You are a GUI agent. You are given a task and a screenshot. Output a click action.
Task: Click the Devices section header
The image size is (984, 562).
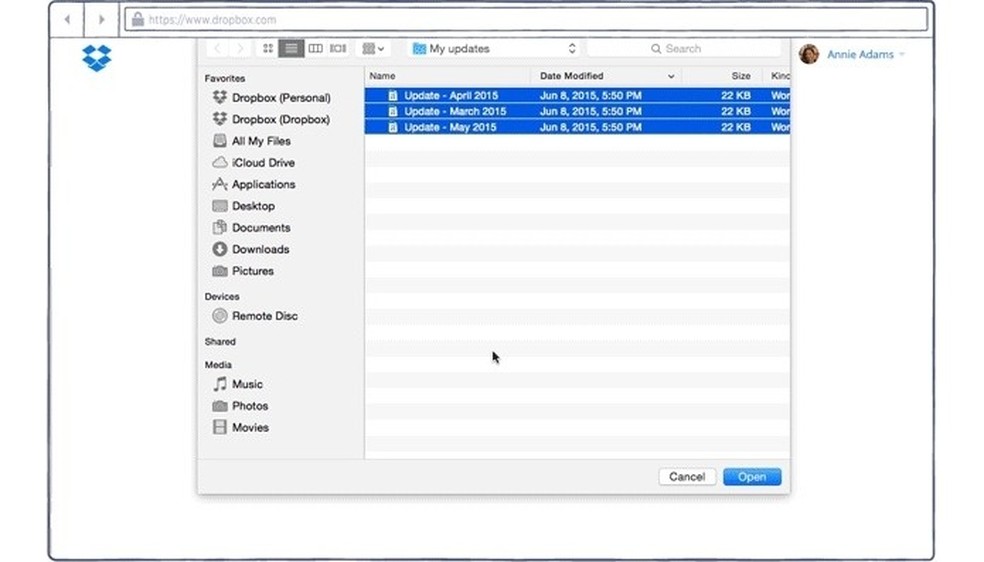point(222,297)
